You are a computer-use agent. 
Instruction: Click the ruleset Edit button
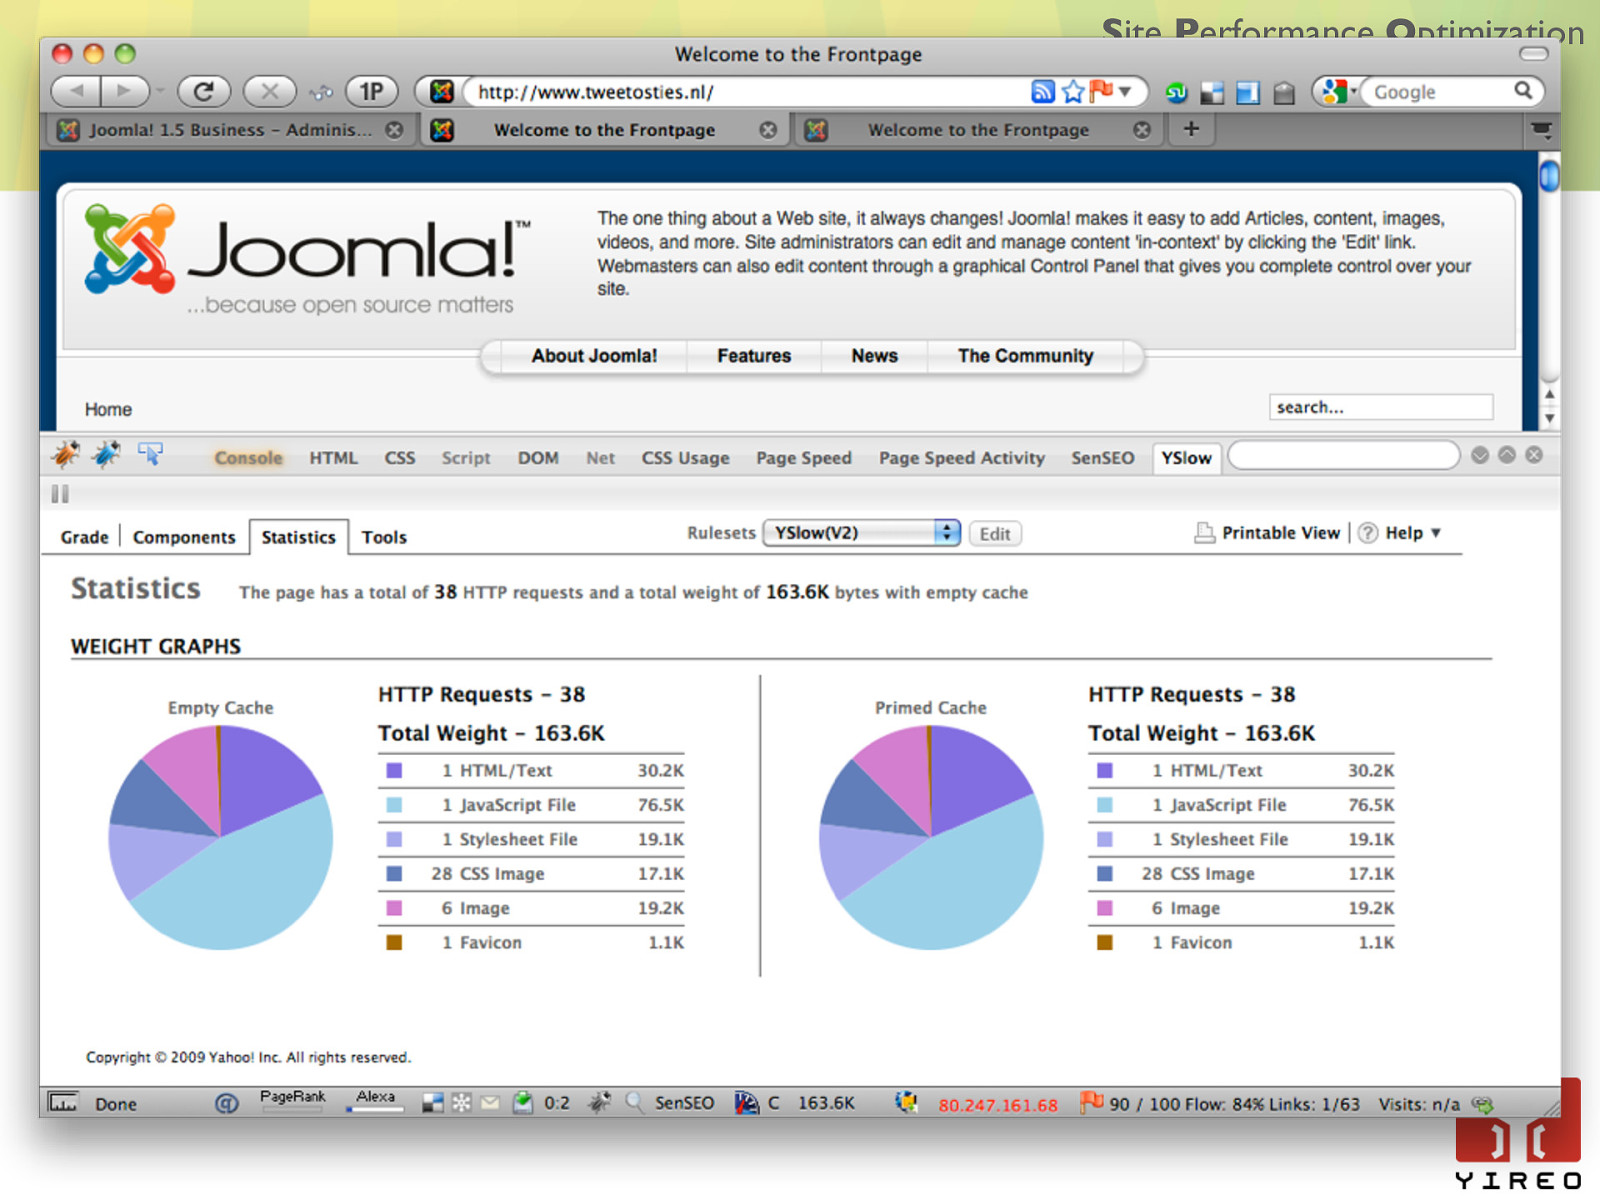coord(995,534)
